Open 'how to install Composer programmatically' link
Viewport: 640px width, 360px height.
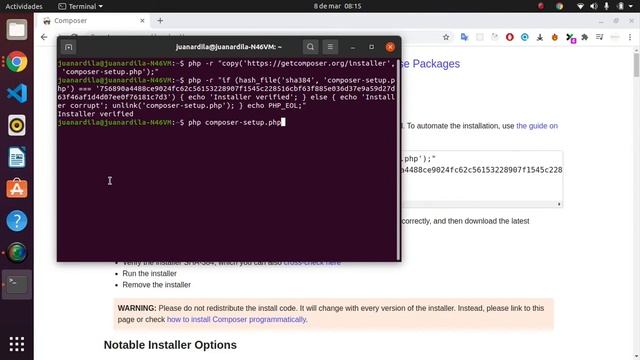236,319
